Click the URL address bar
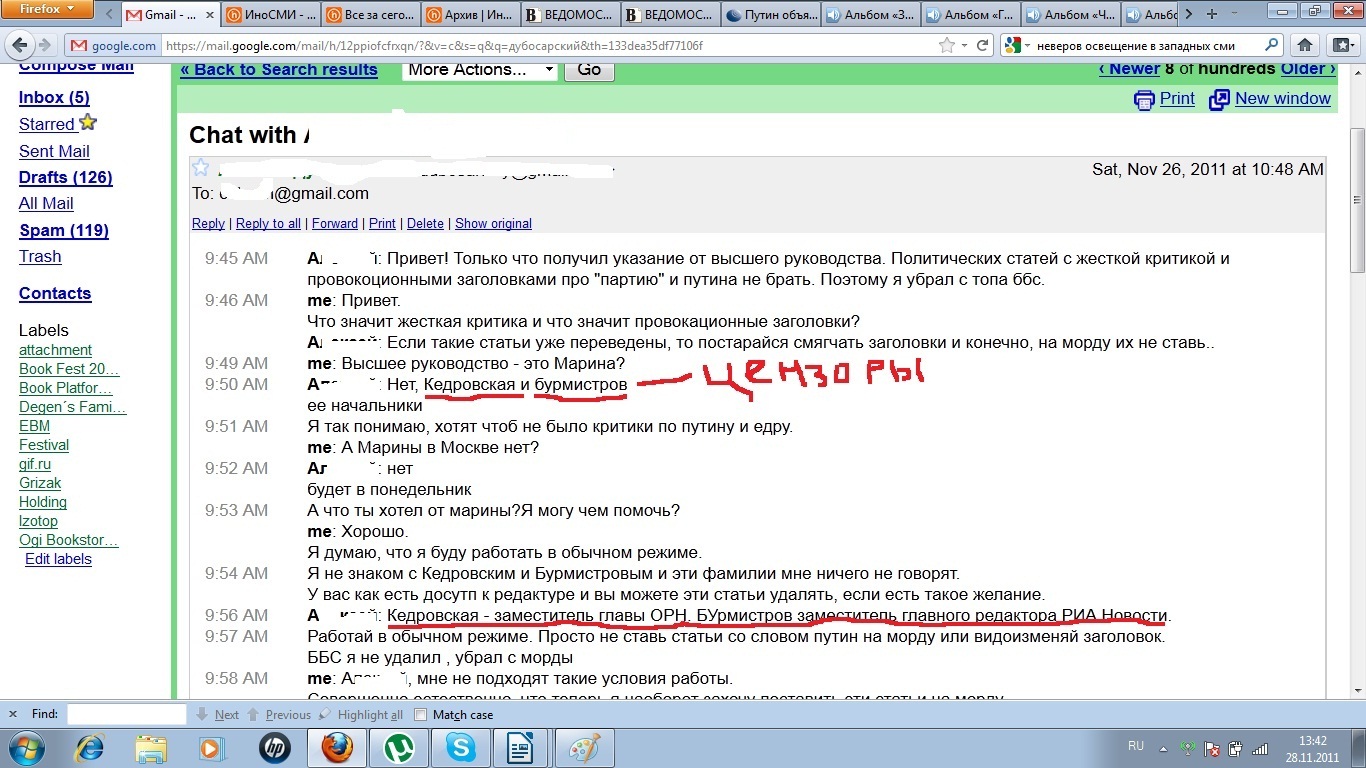This screenshot has height=768, width=1366. tap(550, 45)
